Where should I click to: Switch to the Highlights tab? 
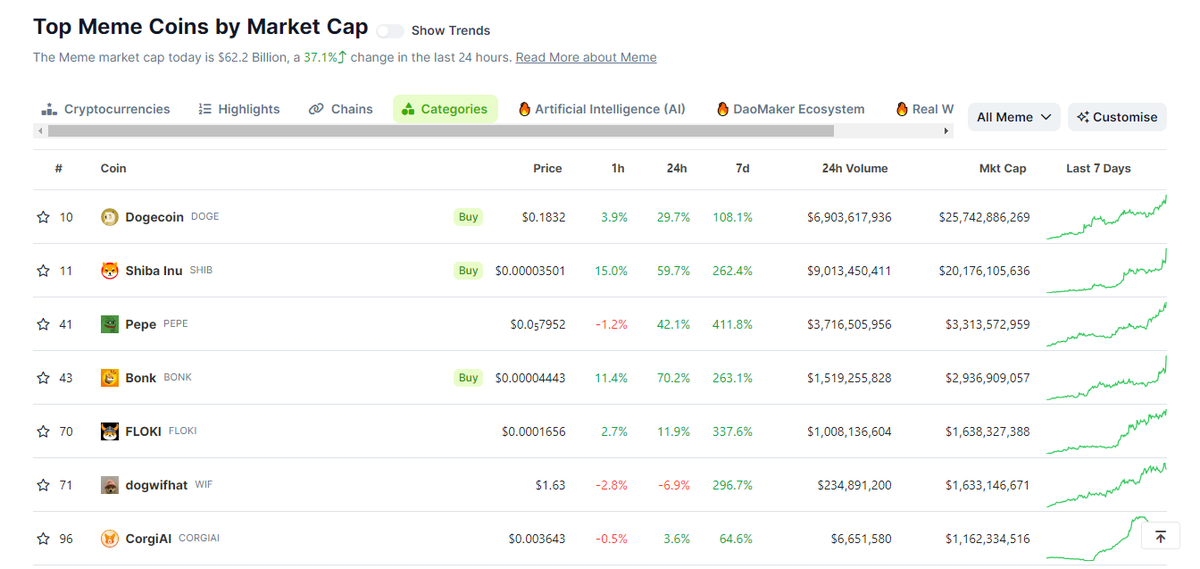[x=239, y=109]
